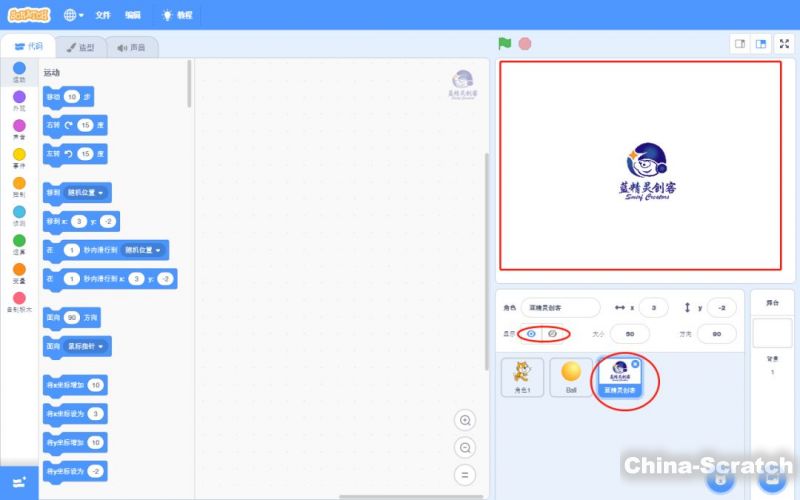Select the Ball sprite thumbnail
Viewport: 800px width, 500px height.
tap(571, 377)
